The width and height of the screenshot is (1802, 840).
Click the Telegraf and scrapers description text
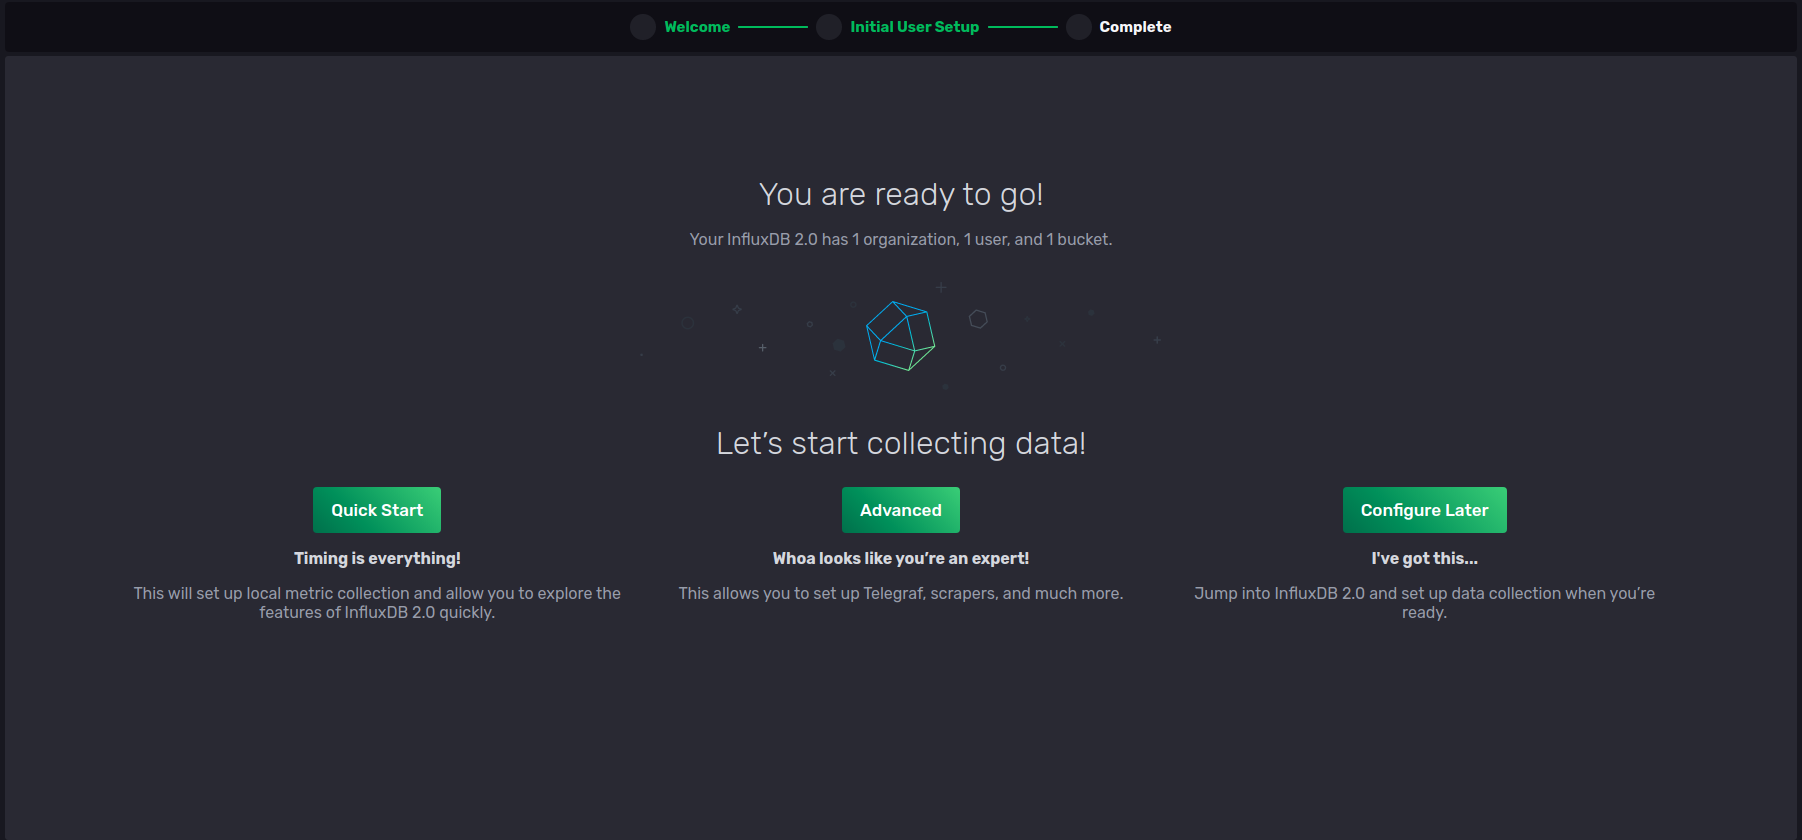tap(901, 593)
